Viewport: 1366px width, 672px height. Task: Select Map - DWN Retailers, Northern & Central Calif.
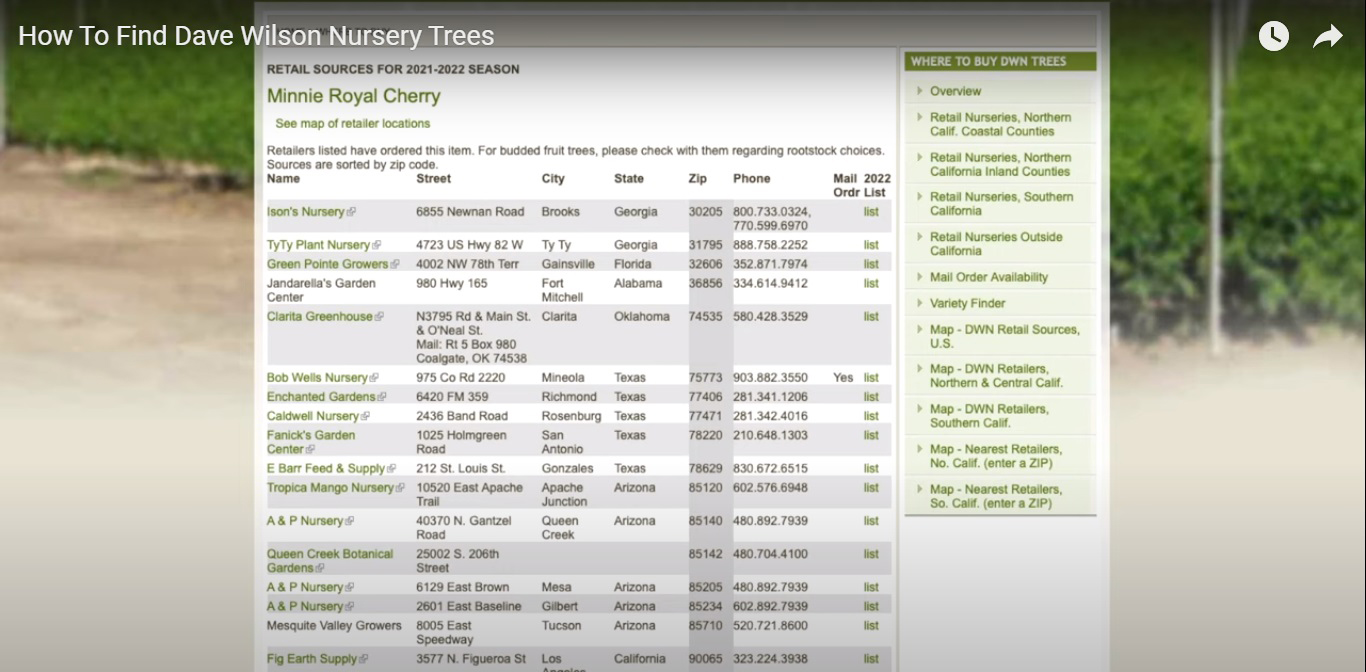pyautogui.click(x=996, y=376)
